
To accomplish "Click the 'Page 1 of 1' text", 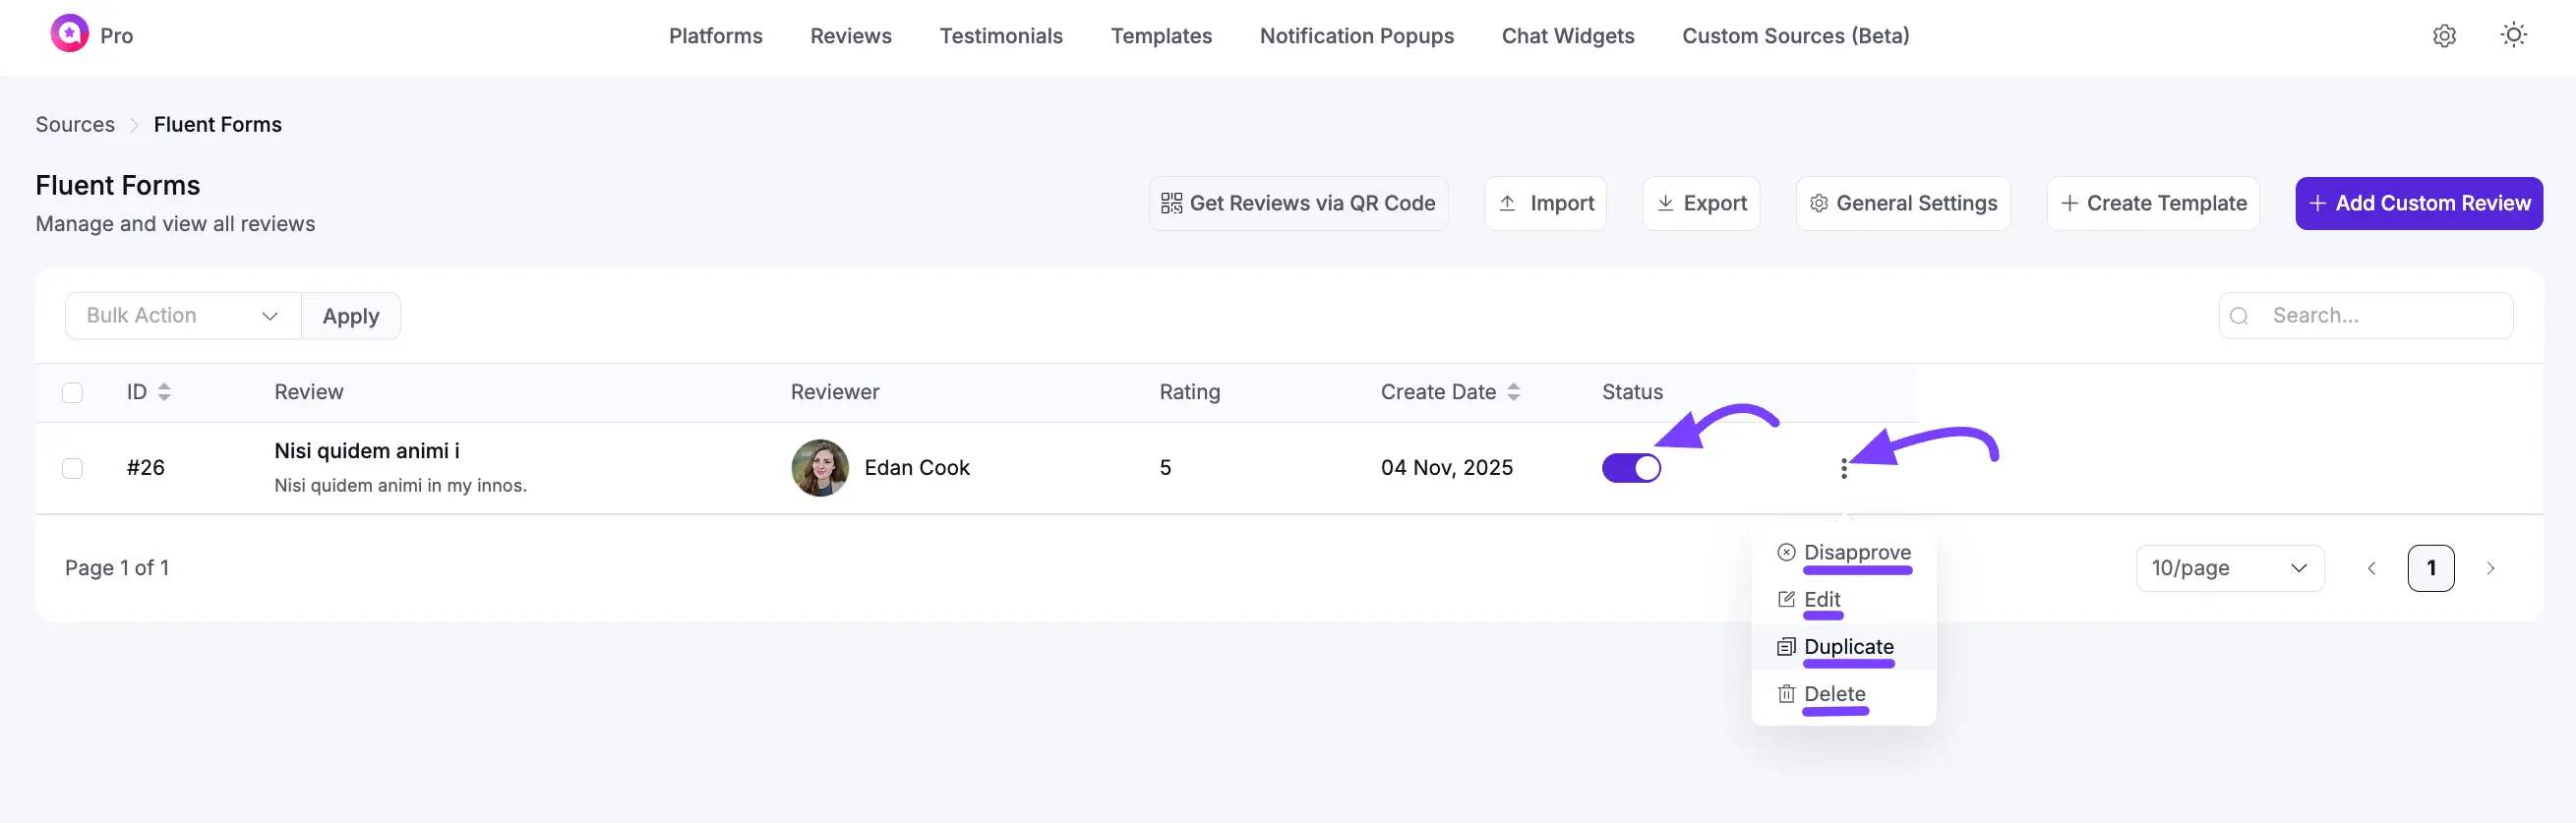I will coord(117,568).
